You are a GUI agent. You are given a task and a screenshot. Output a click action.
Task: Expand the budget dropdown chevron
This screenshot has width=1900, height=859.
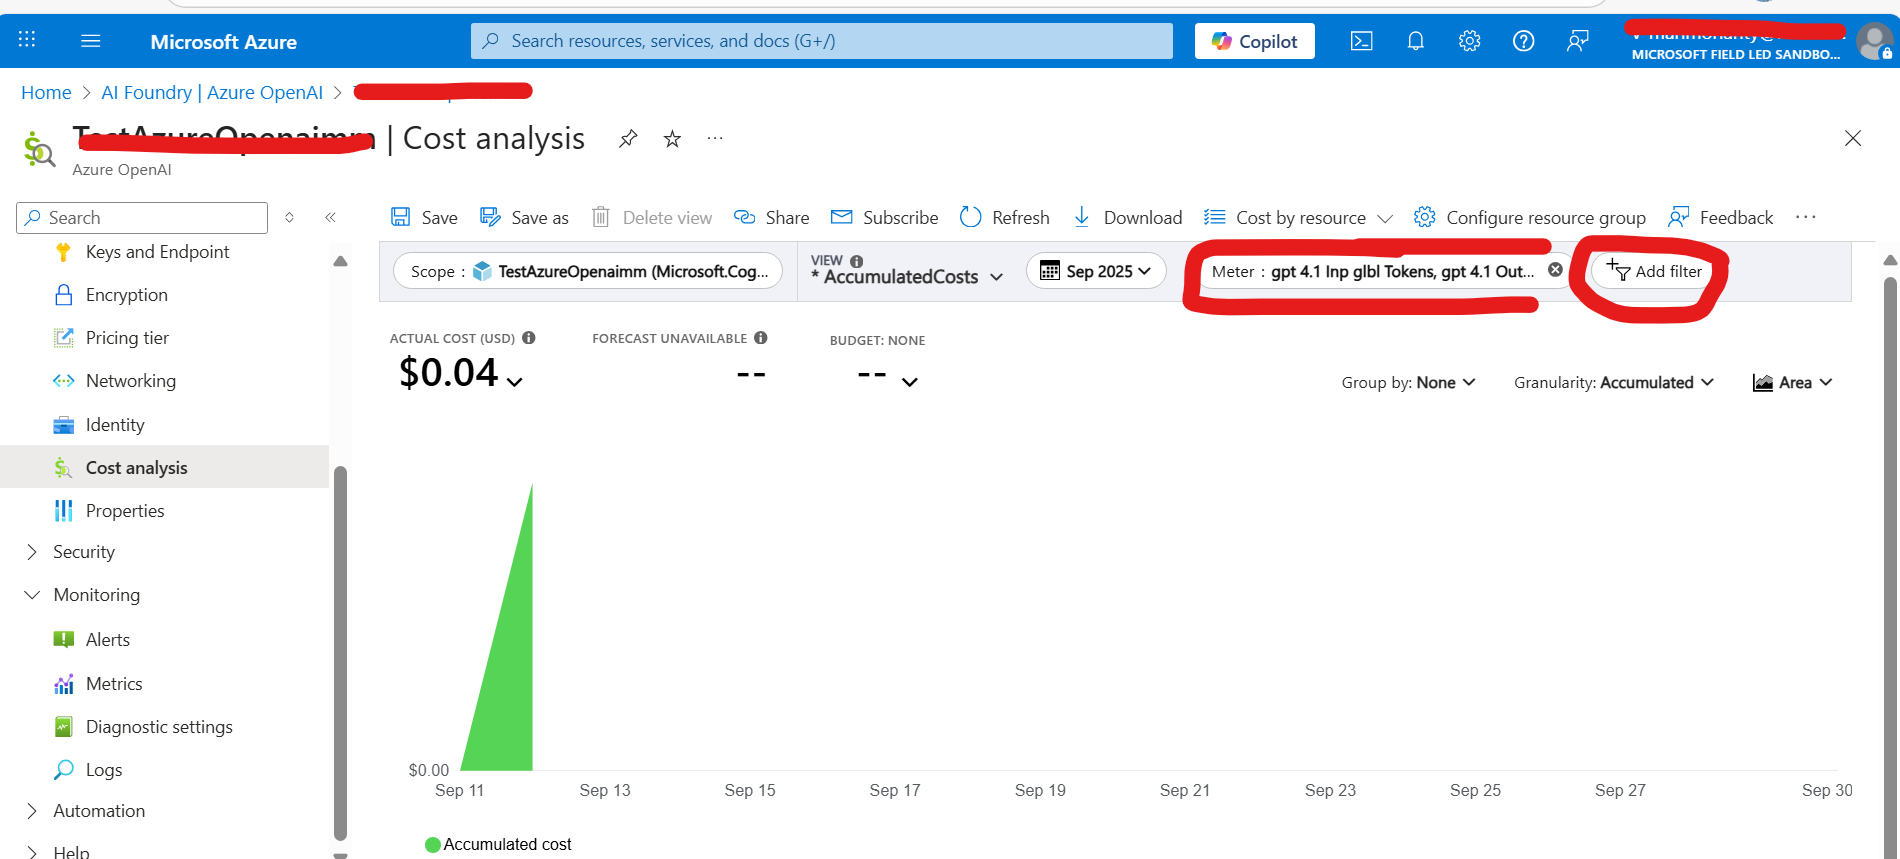909,381
